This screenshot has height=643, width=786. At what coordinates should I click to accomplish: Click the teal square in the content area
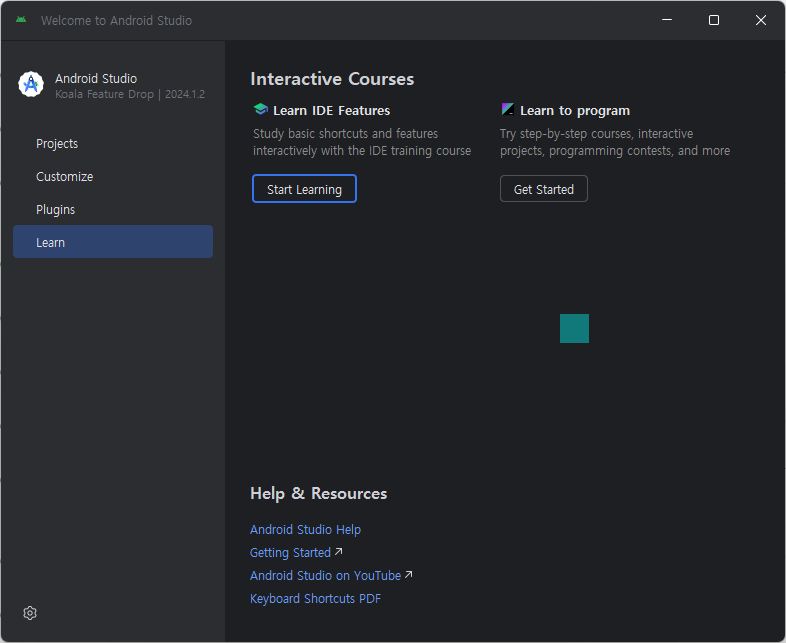[574, 328]
